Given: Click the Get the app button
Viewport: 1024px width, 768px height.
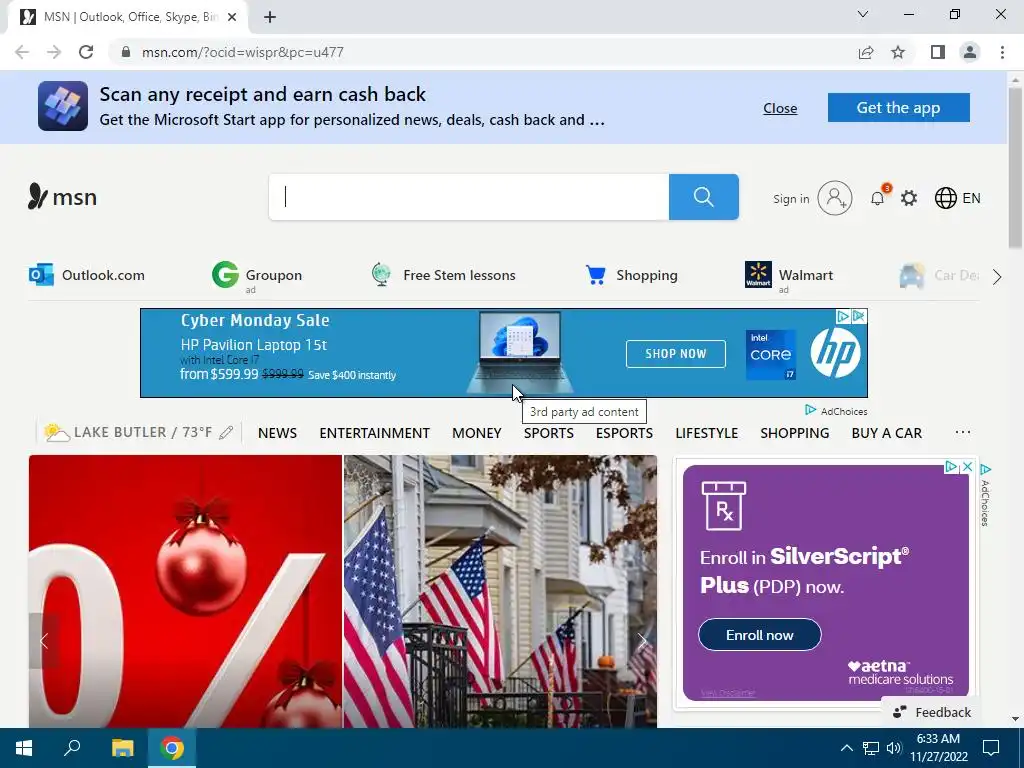Looking at the screenshot, I should tap(899, 107).
